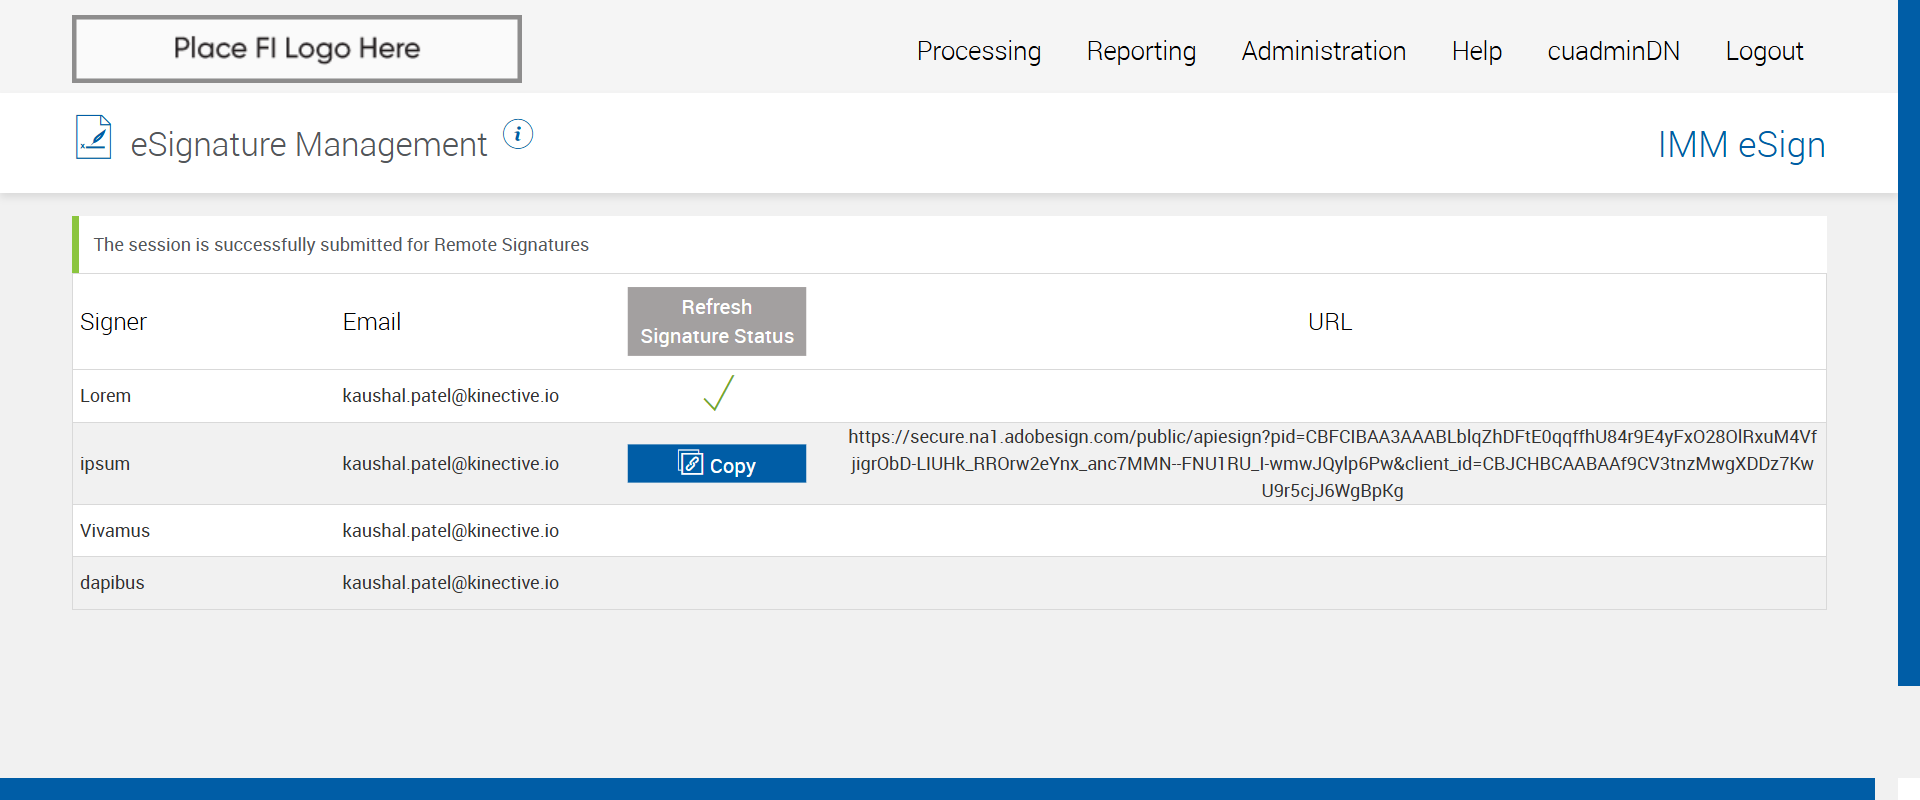The width and height of the screenshot is (1920, 800).
Task: Open the Help menu
Action: [x=1476, y=51]
